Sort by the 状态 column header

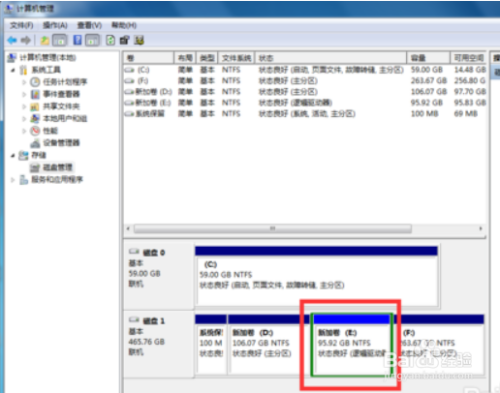click(x=331, y=58)
